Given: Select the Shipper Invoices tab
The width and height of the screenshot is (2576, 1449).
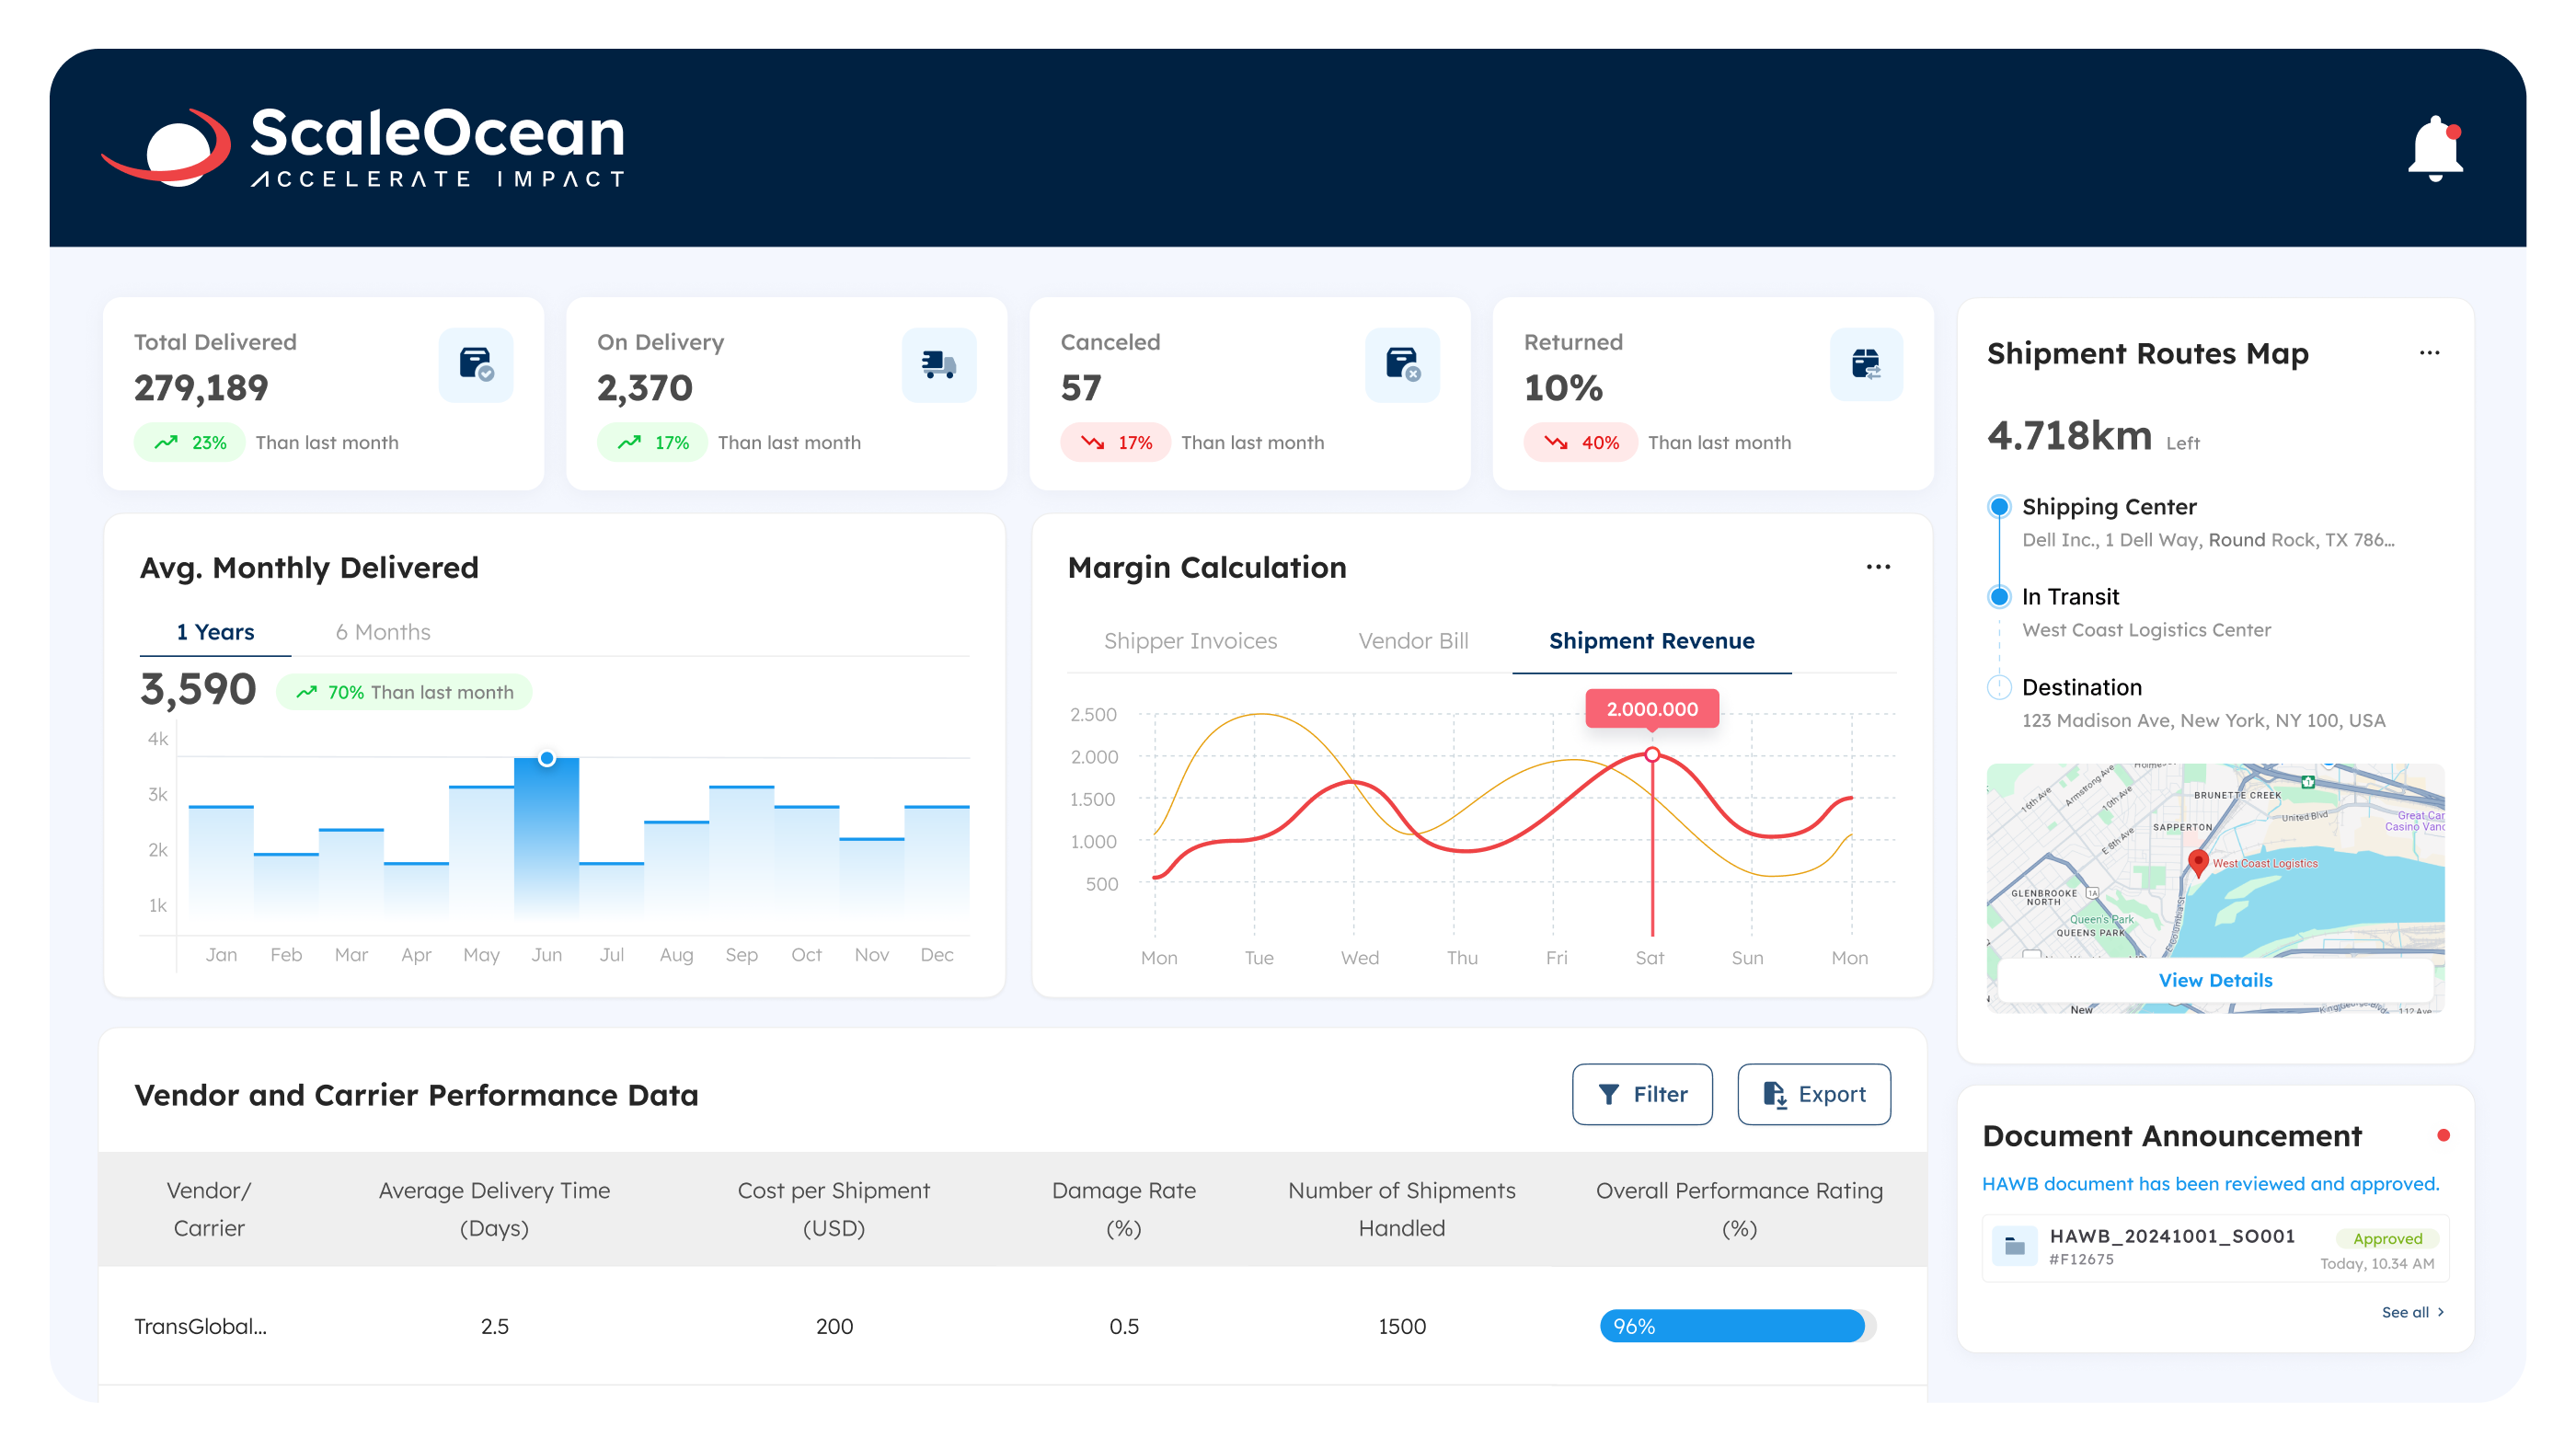Looking at the screenshot, I should [x=1191, y=641].
